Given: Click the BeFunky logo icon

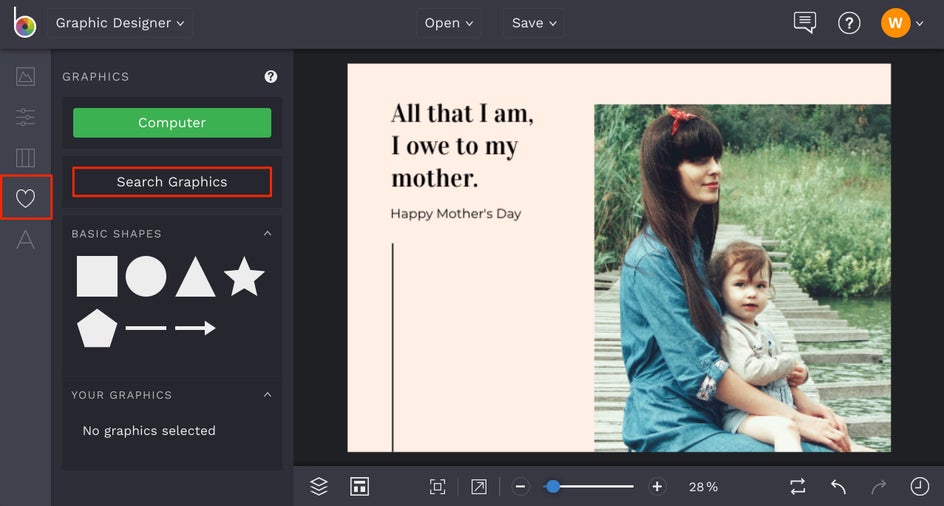Looking at the screenshot, I should tap(25, 23).
